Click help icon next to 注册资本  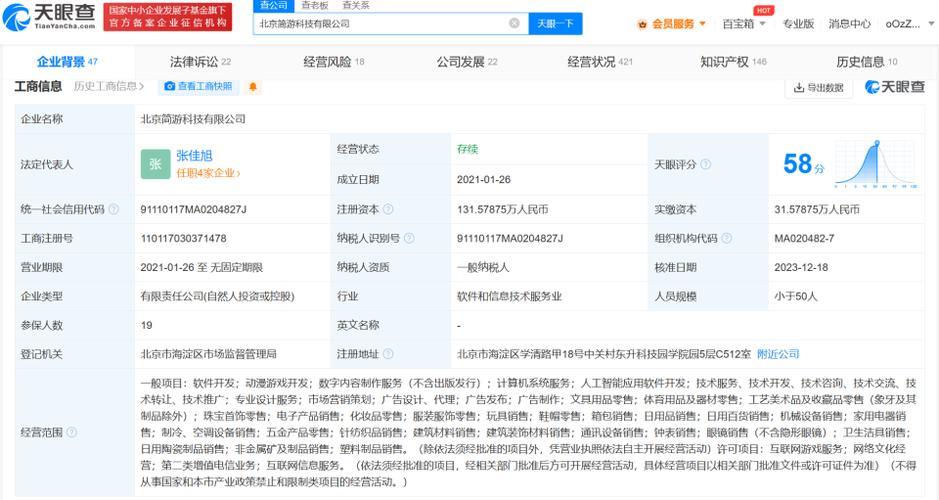coord(388,210)
